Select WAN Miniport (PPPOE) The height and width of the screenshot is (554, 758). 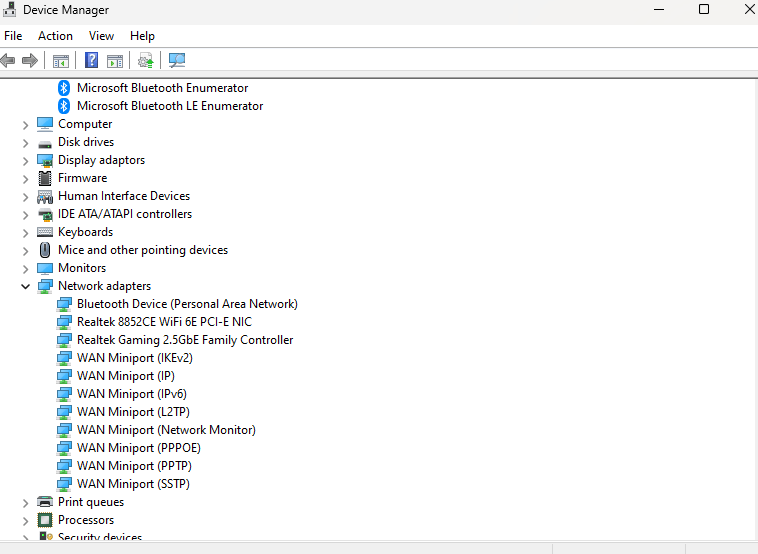[x=139, y=448]
